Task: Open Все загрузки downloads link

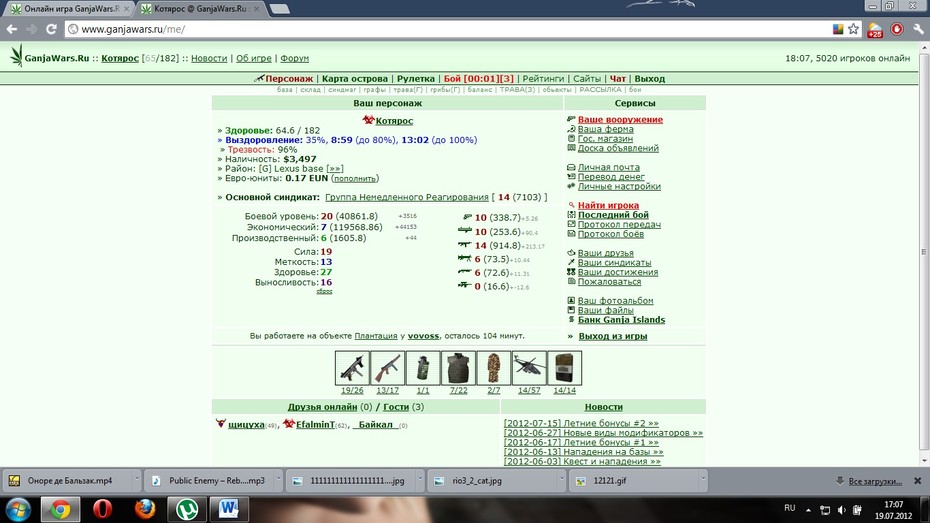Action: pyautogui.click(x=875, y=481)
